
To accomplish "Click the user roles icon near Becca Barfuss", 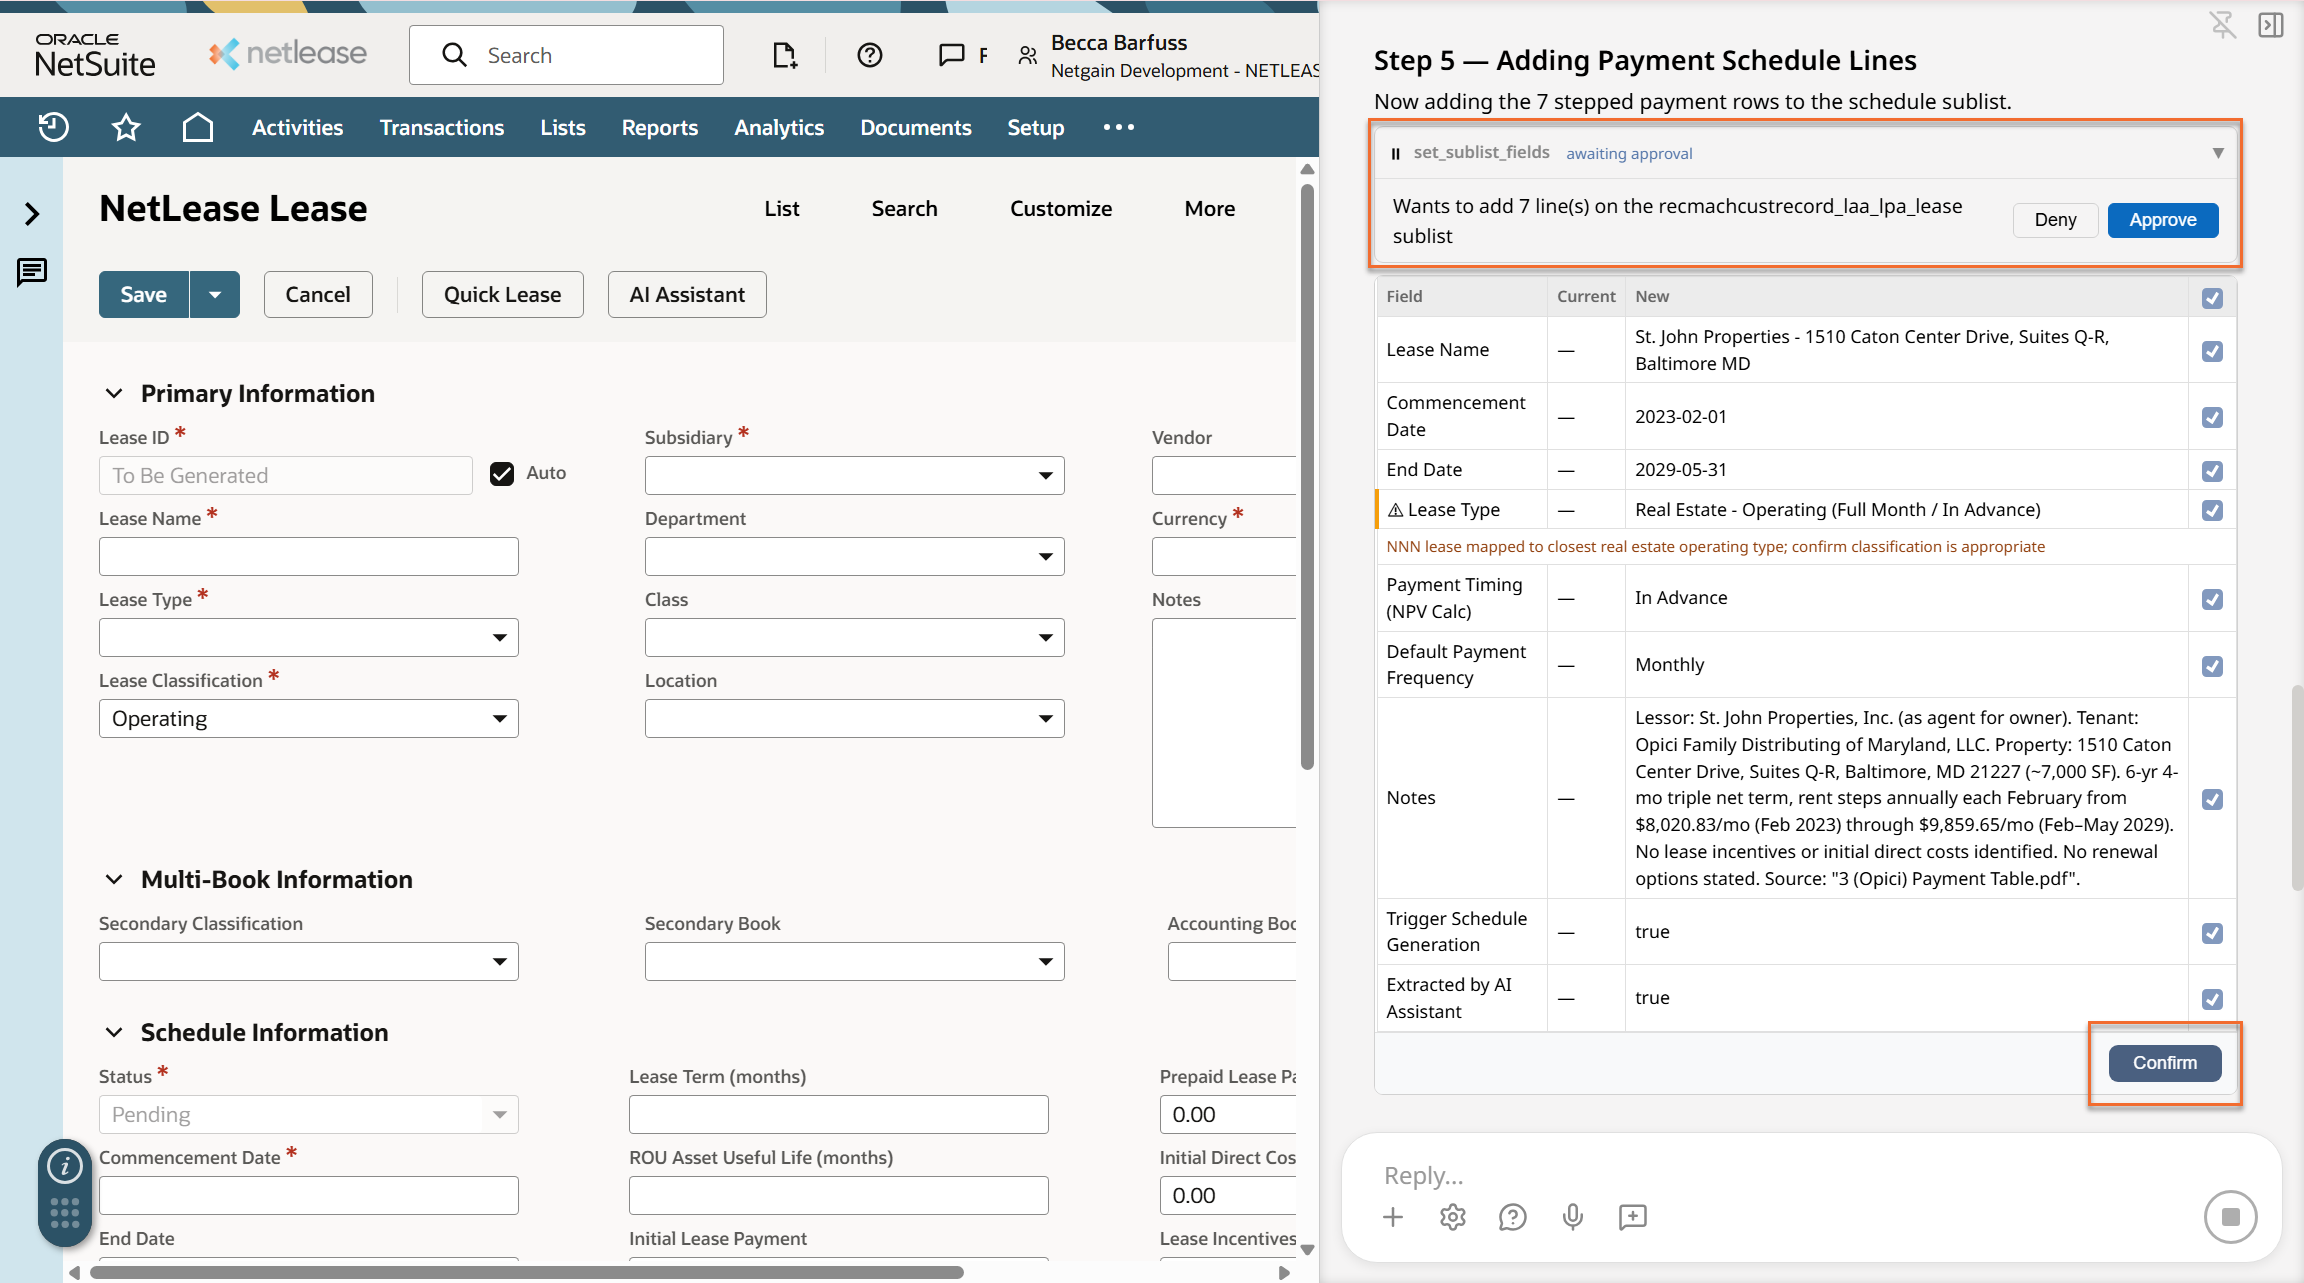I will tap(1027, 56).
